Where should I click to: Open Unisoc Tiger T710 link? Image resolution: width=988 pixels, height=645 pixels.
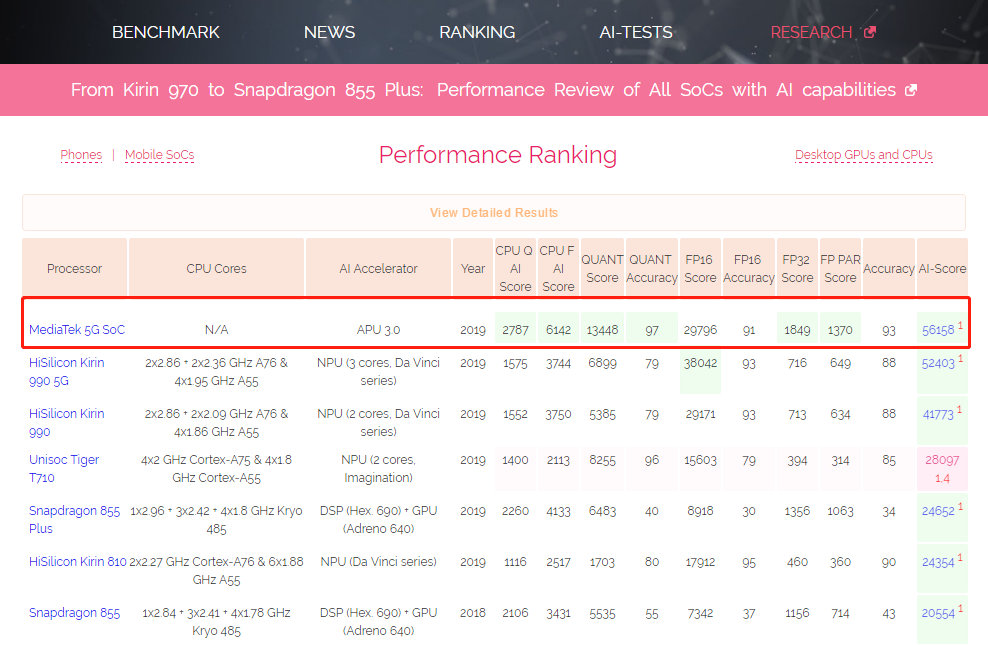[64, 468]
